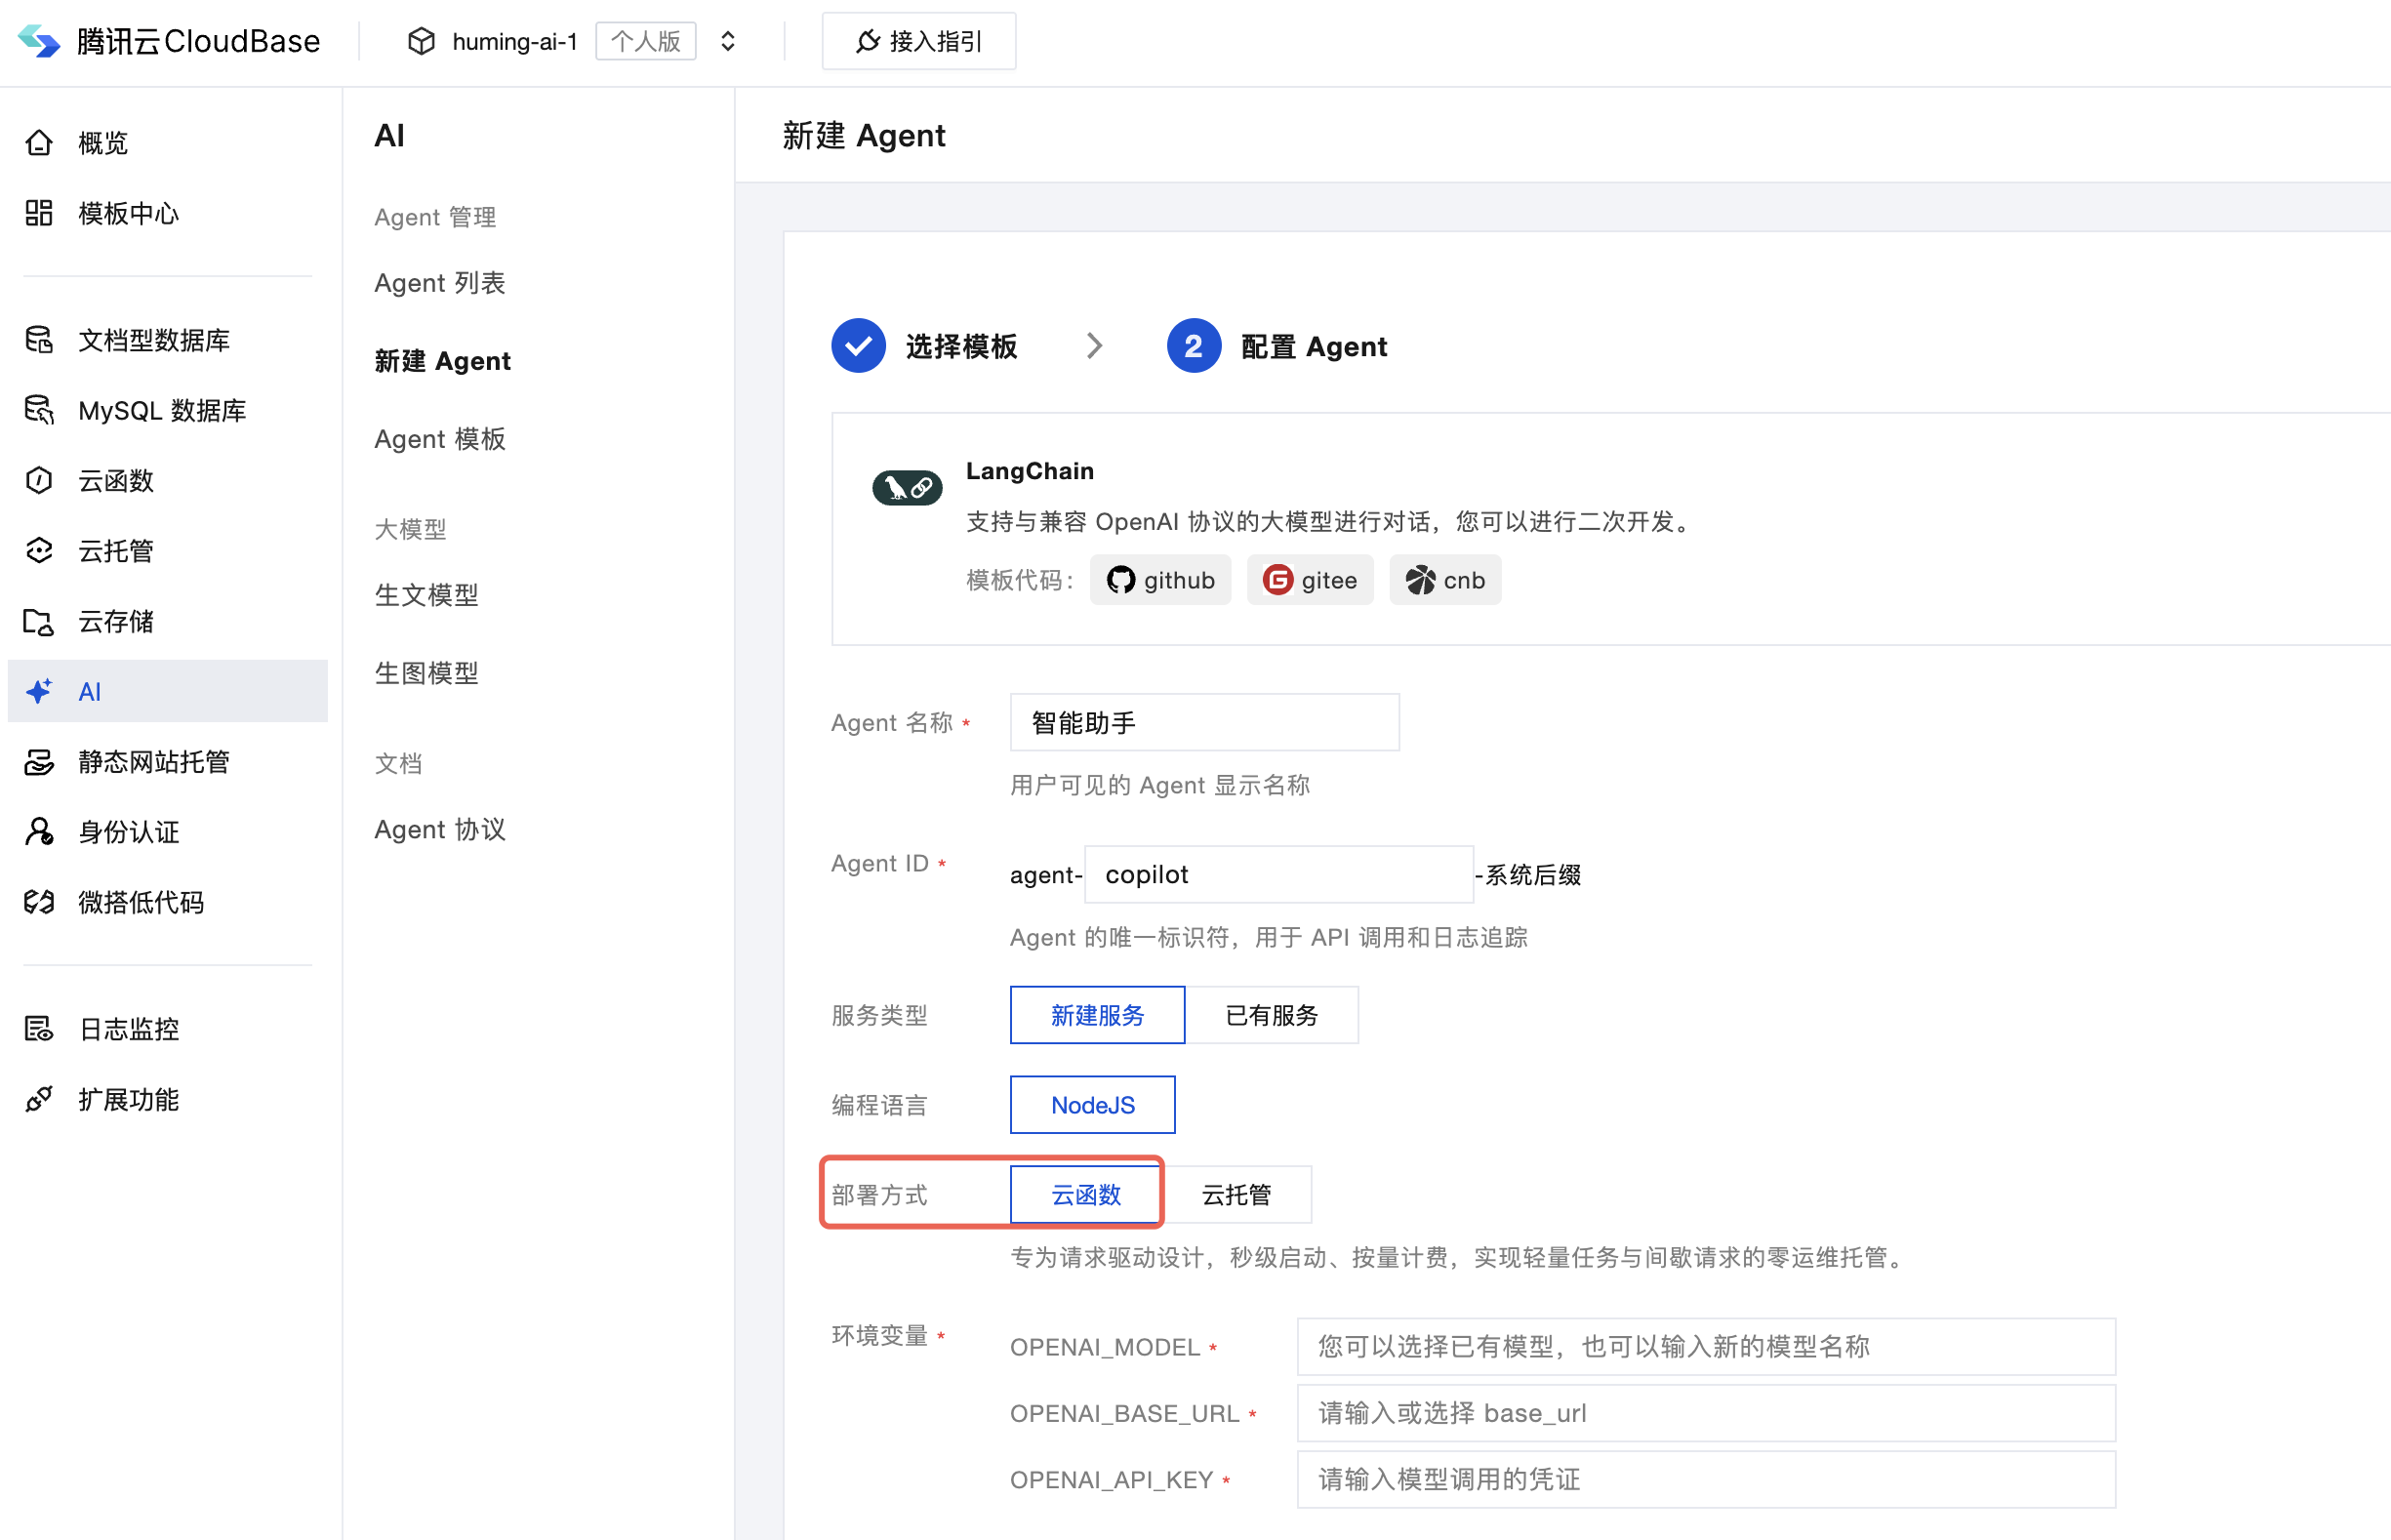The height and width of the screenshot is (1540, 2391).
Task: Choose 云托管 deployment method
Action: 1236,1194
